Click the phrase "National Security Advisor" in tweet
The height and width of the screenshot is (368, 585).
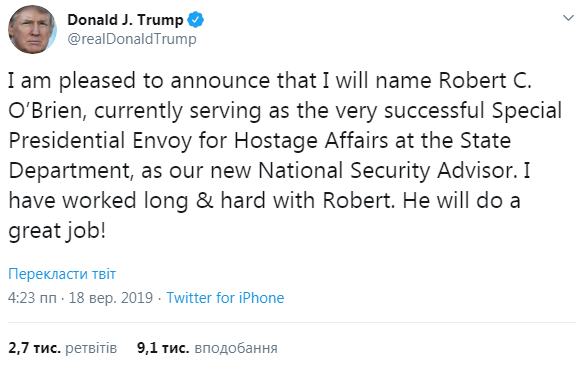tap(388, 171)
